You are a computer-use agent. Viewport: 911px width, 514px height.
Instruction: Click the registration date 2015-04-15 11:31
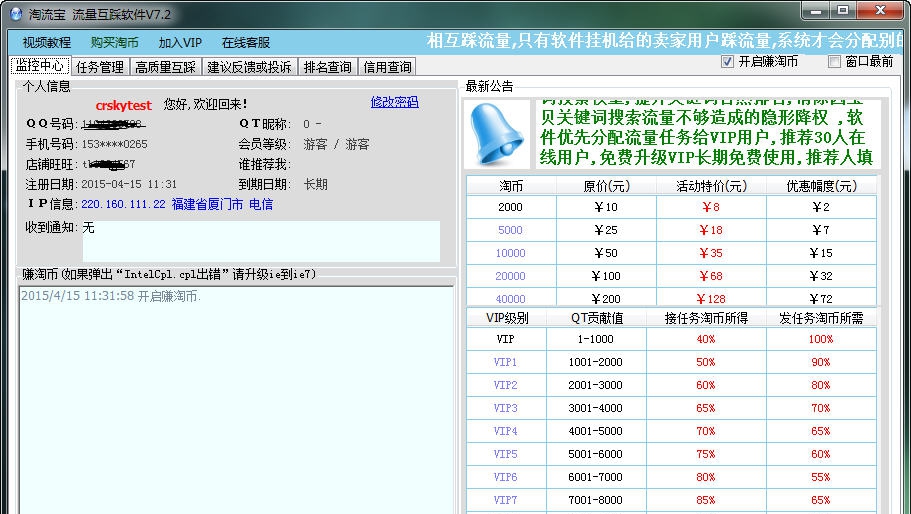[x=129, y=185]
